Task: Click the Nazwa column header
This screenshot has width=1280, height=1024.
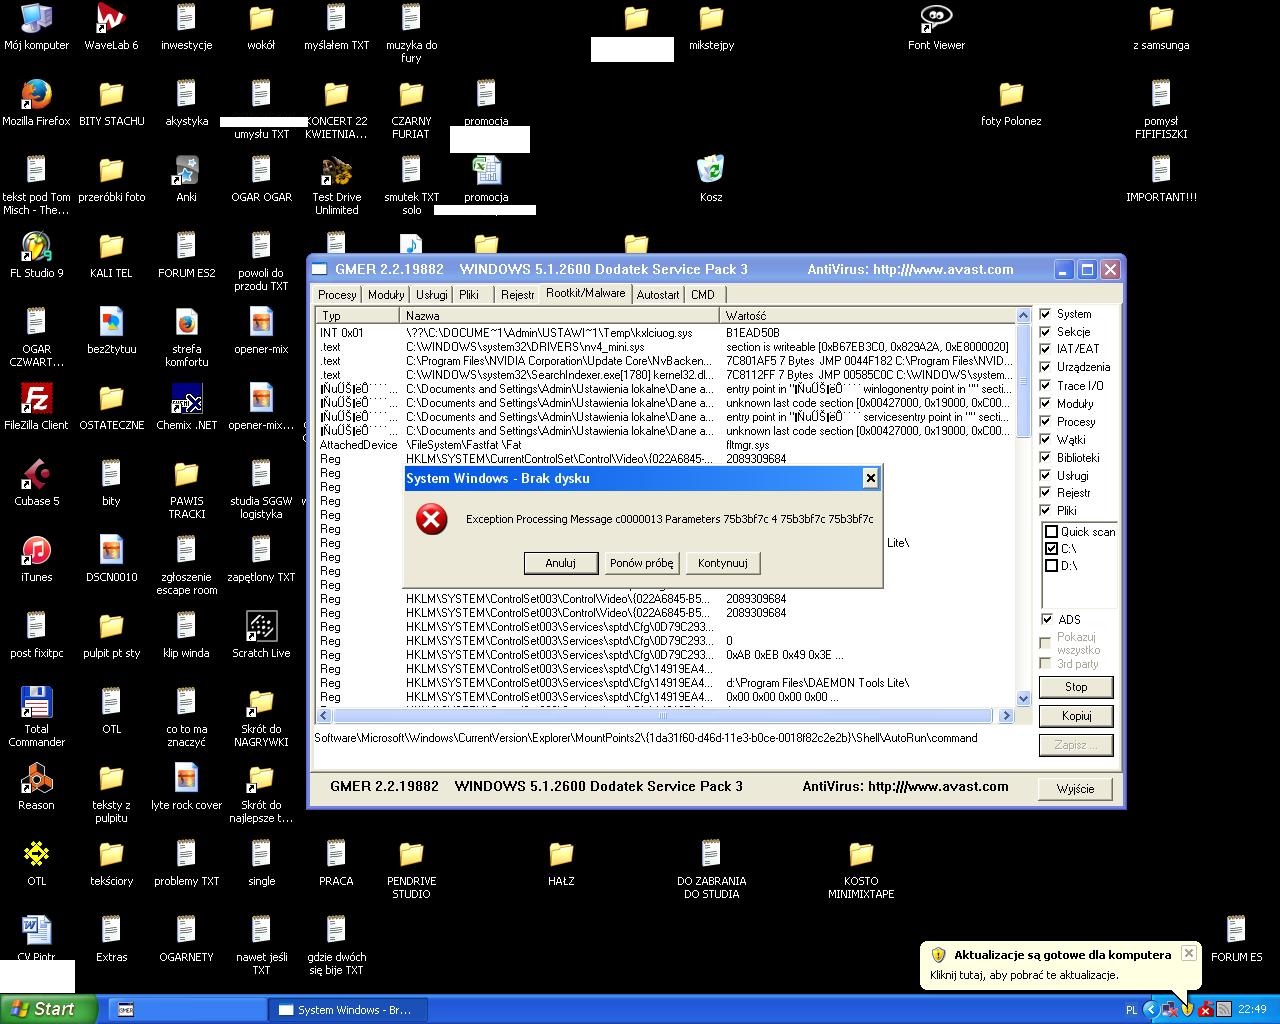Action: click(560, 315)
